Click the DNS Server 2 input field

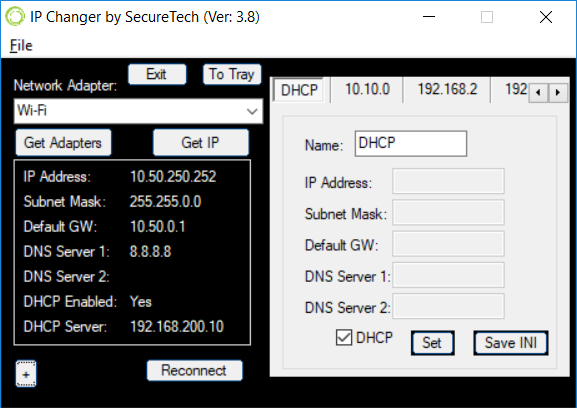tap(448, 306)
